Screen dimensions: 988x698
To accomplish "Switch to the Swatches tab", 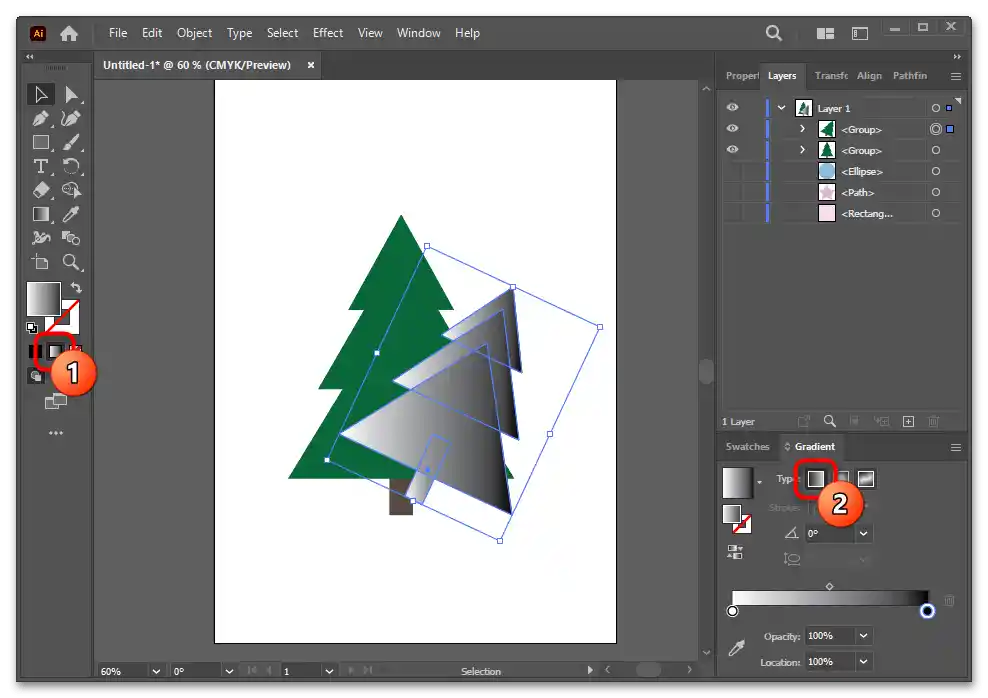I will pos(748,447).
